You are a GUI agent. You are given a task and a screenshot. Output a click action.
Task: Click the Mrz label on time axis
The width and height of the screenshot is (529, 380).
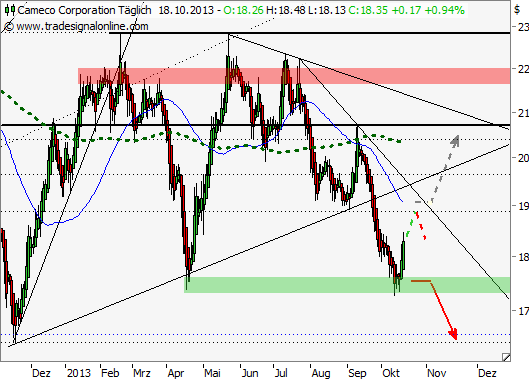click(142, 373)
